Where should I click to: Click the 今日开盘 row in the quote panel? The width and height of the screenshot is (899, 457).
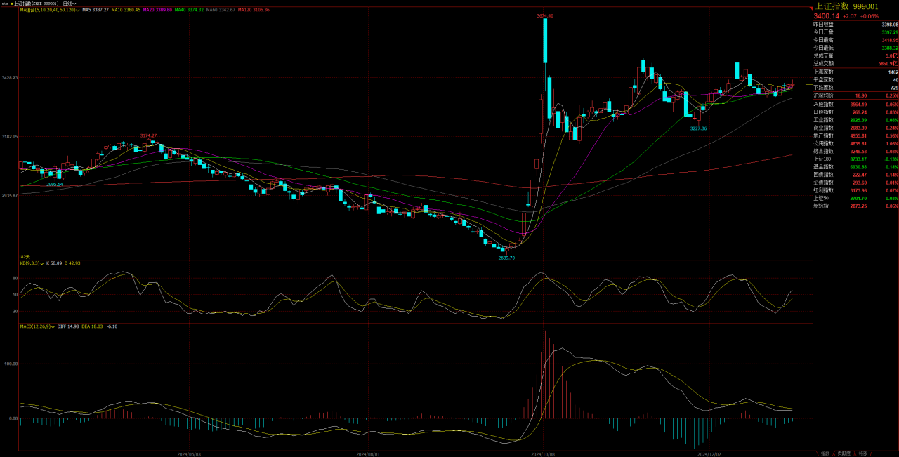point(854,32)
